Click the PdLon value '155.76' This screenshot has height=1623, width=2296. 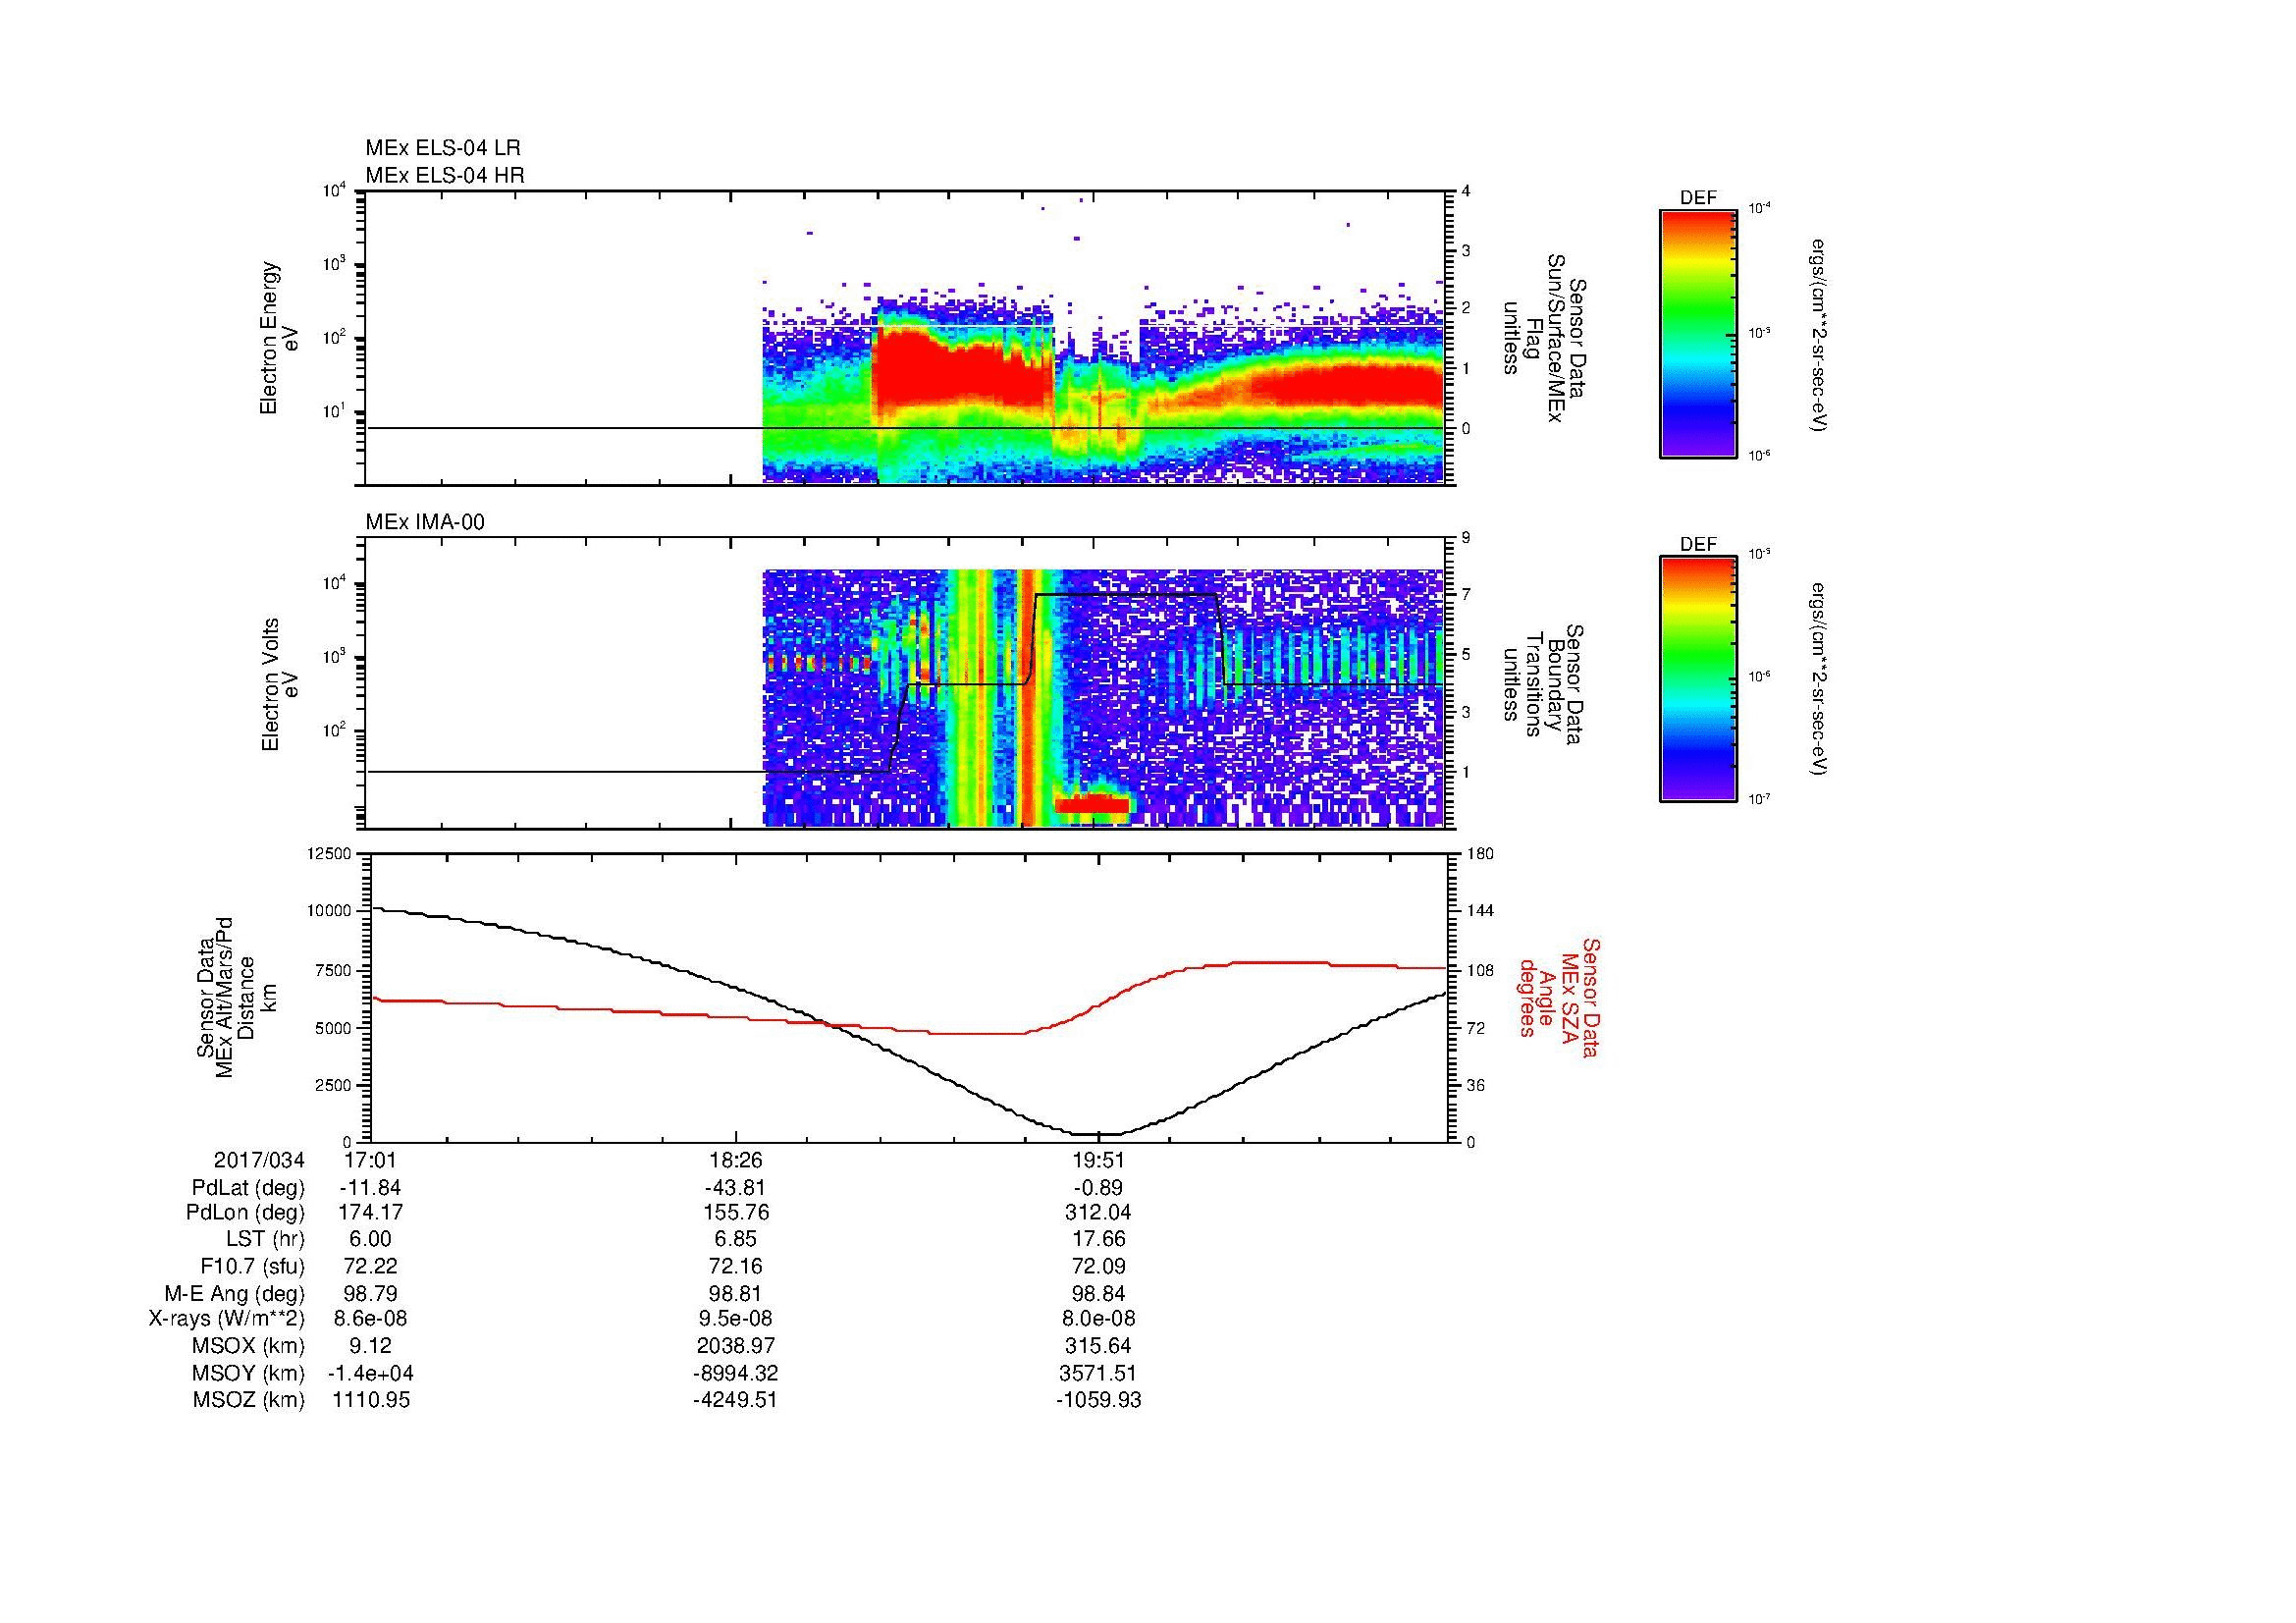tap(735, 1213)
